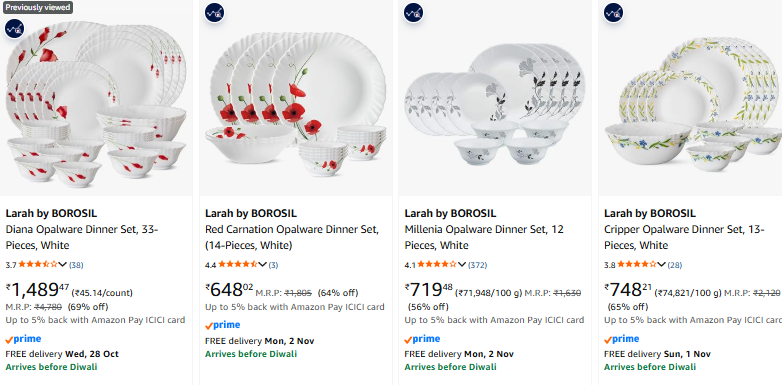
Task: Open the 372 reviews link
Action: 477,265
